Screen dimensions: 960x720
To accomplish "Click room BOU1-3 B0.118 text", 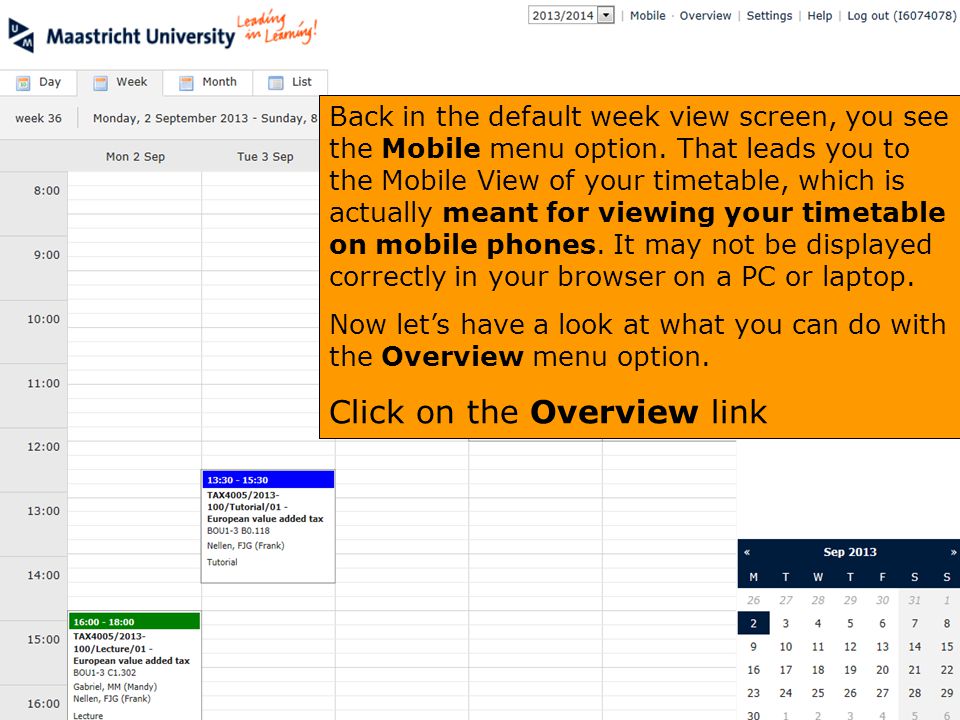I will (238, 531).
